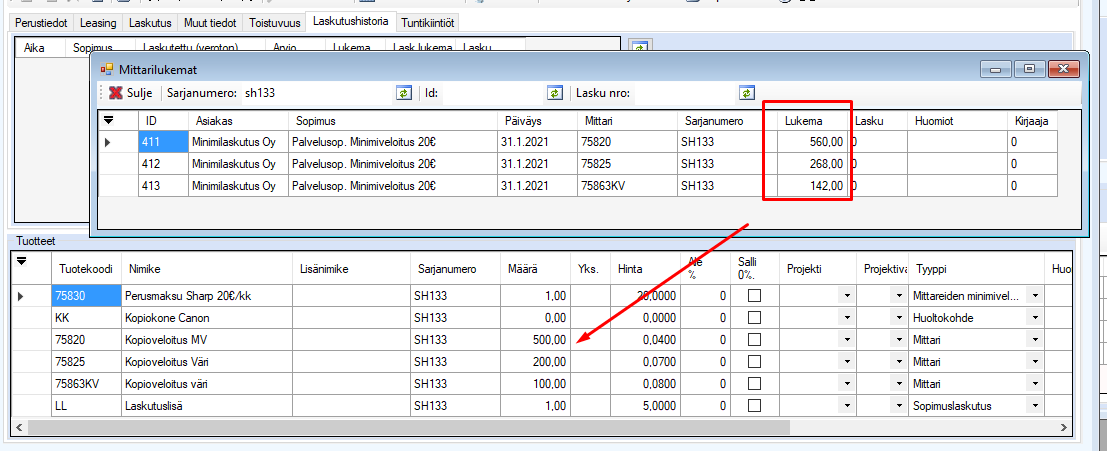This screenshot has width=1107, height=451.
Task: Switch to Leasing tab
Action: [x=98, y=23]
